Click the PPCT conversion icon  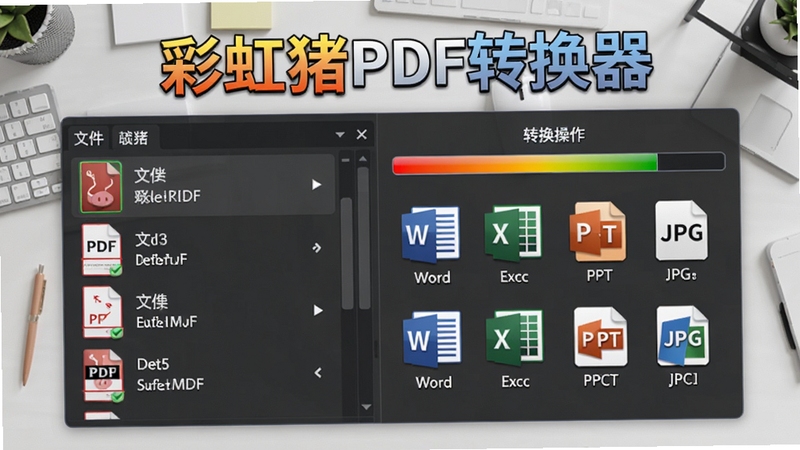click(x=600, y=336)
